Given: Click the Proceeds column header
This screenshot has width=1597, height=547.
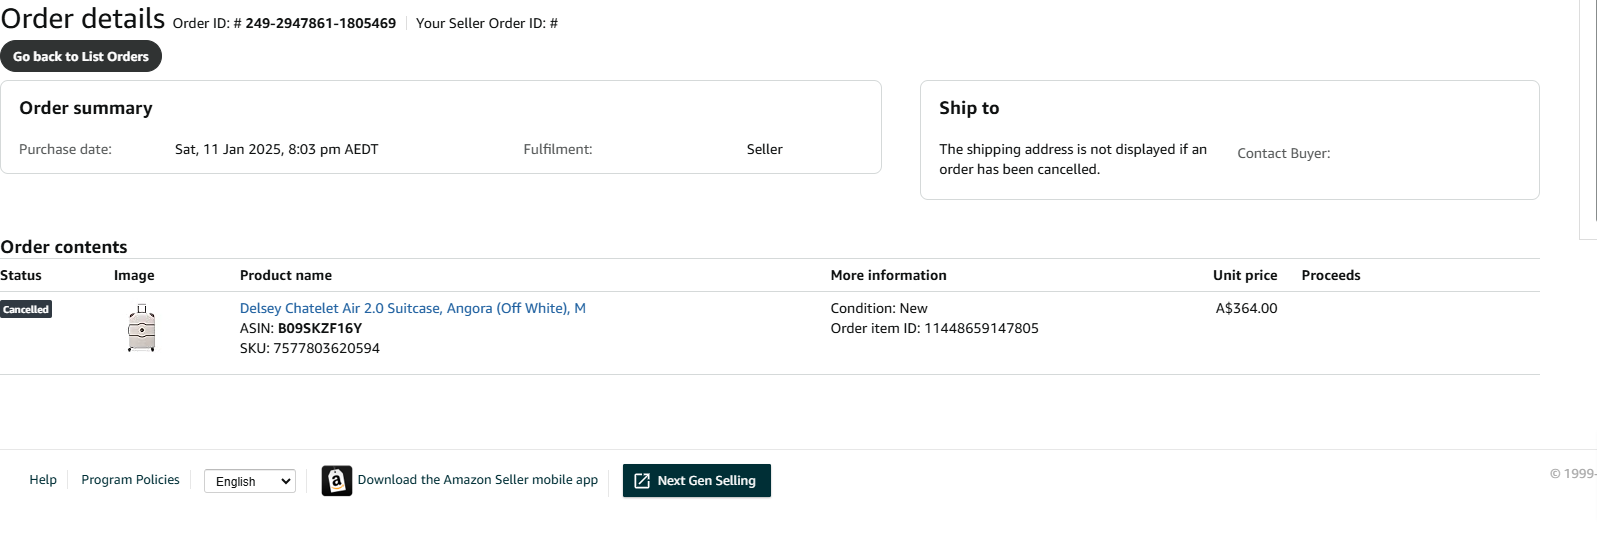Looking at the screenshot, I should (x=1331, y=275).
